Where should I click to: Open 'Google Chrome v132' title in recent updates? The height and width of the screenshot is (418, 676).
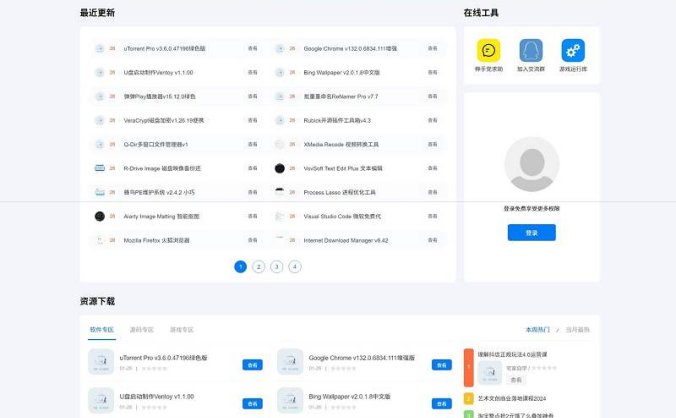350,49
